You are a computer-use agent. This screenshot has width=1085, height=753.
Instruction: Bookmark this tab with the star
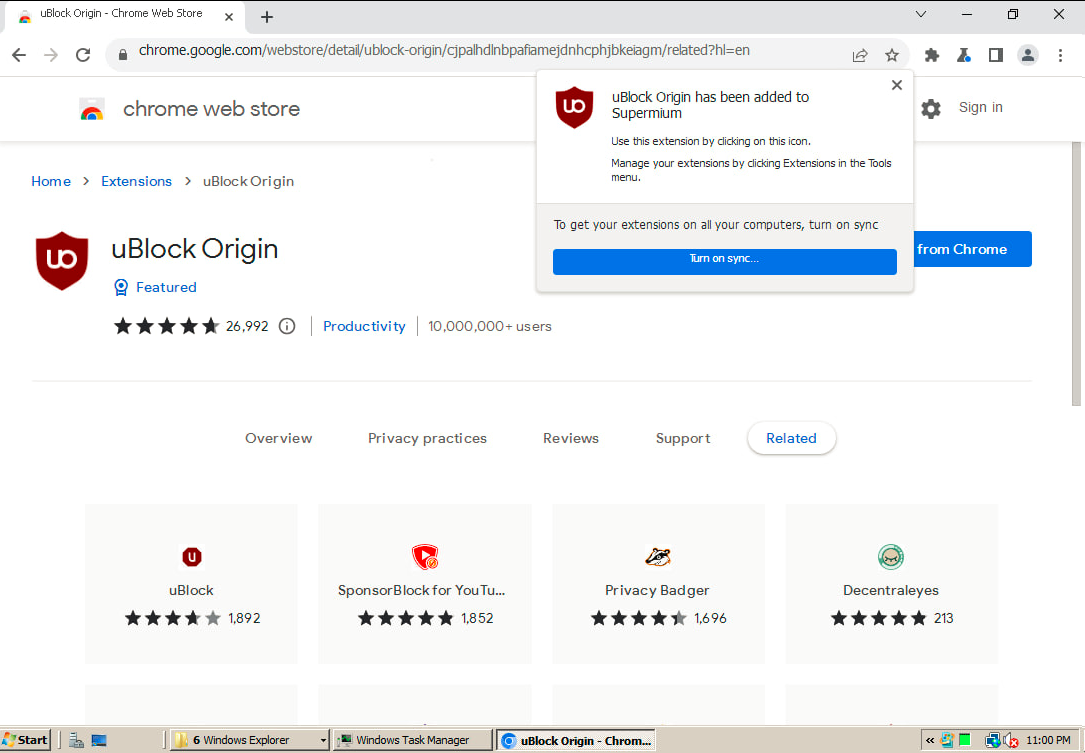pyautogui.click(x=892, y=55)
